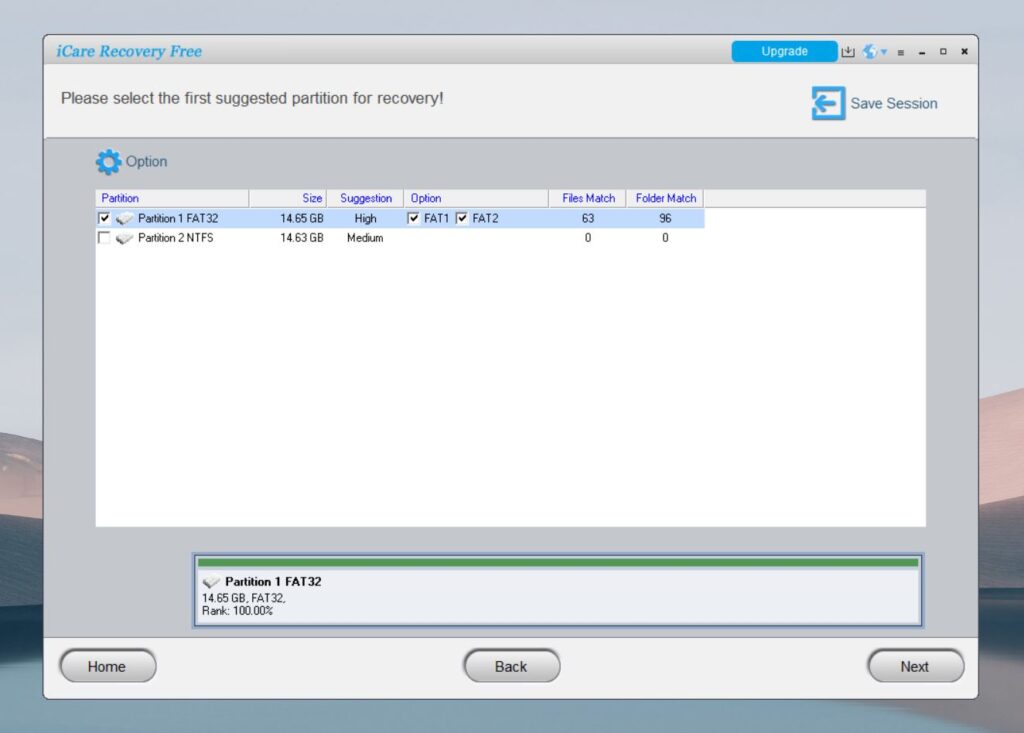Sort by the Size column header
Viewport: 1024px width, 733px height.
tap(288, 198)
